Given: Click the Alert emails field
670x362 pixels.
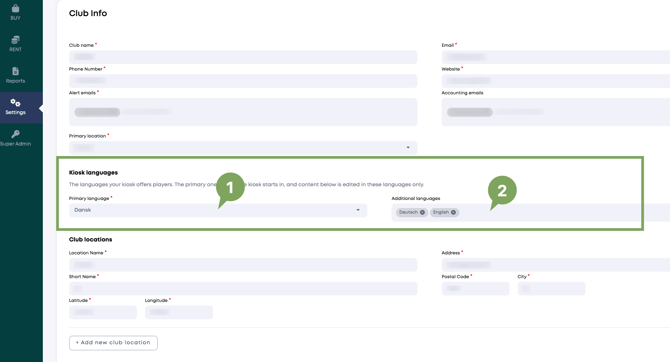Looking at the screenshot, I should coord(243,112).
